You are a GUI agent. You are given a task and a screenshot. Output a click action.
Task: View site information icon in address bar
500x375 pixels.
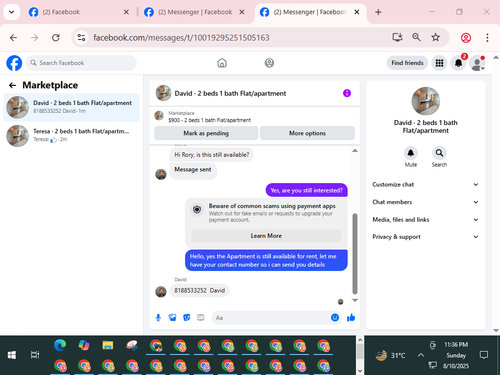pyautogui.click(x=81, y=38)
